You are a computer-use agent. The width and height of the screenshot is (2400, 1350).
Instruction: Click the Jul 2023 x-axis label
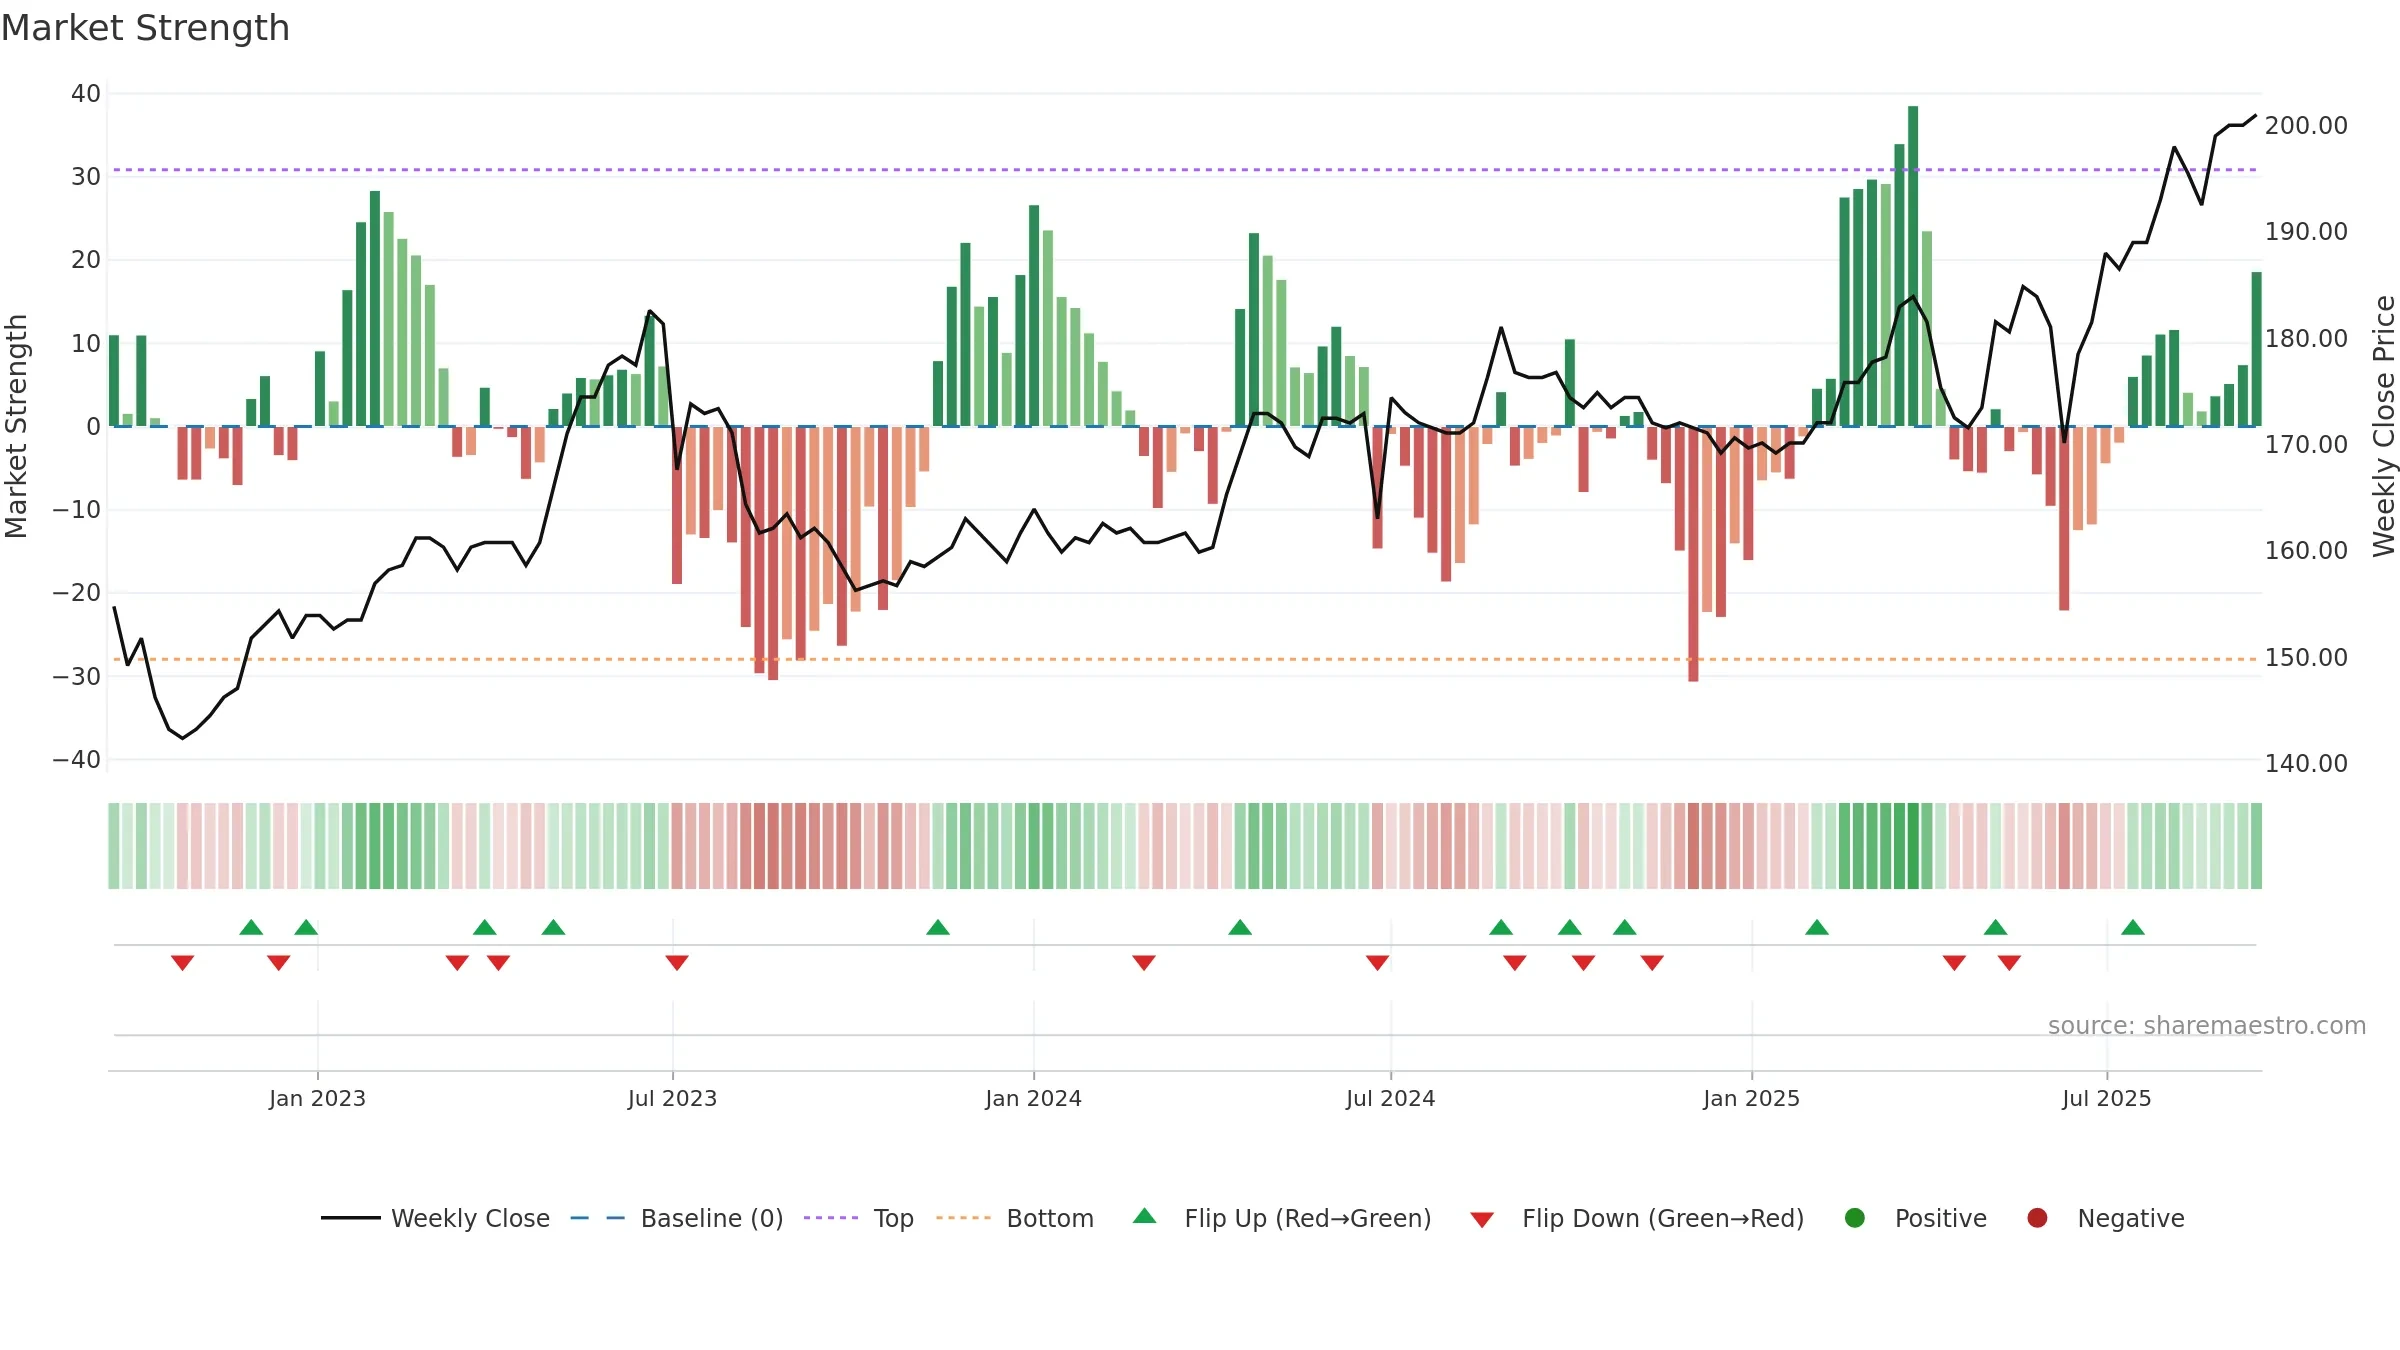point(672,1099)
